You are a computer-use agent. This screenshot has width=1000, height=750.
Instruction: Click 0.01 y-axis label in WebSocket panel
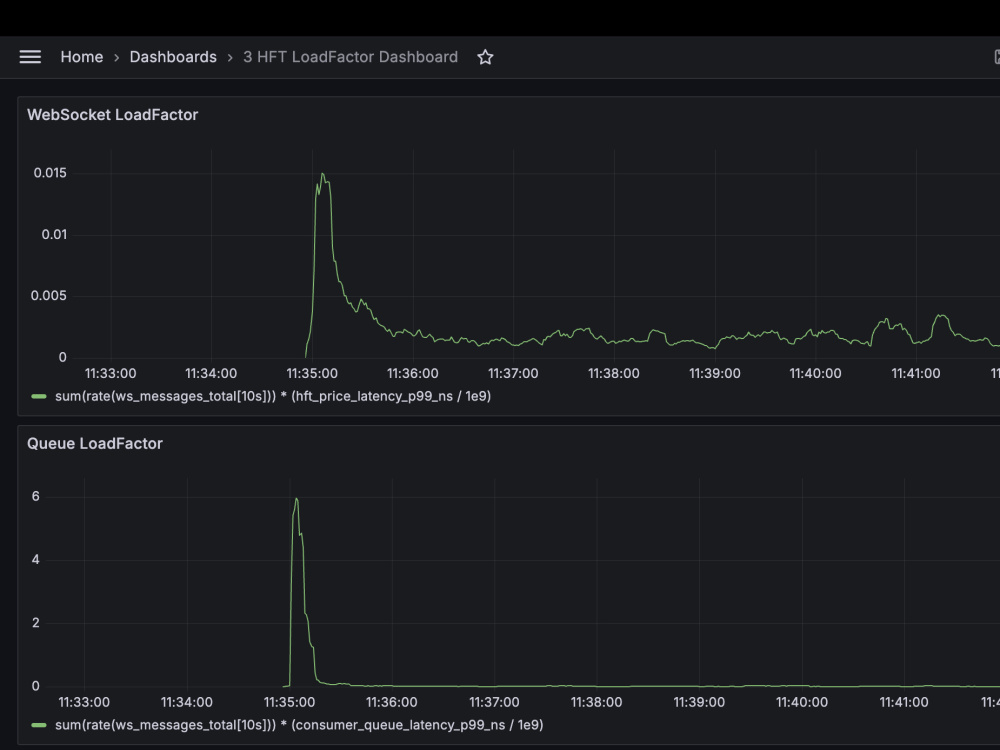[x=54, y=235]
